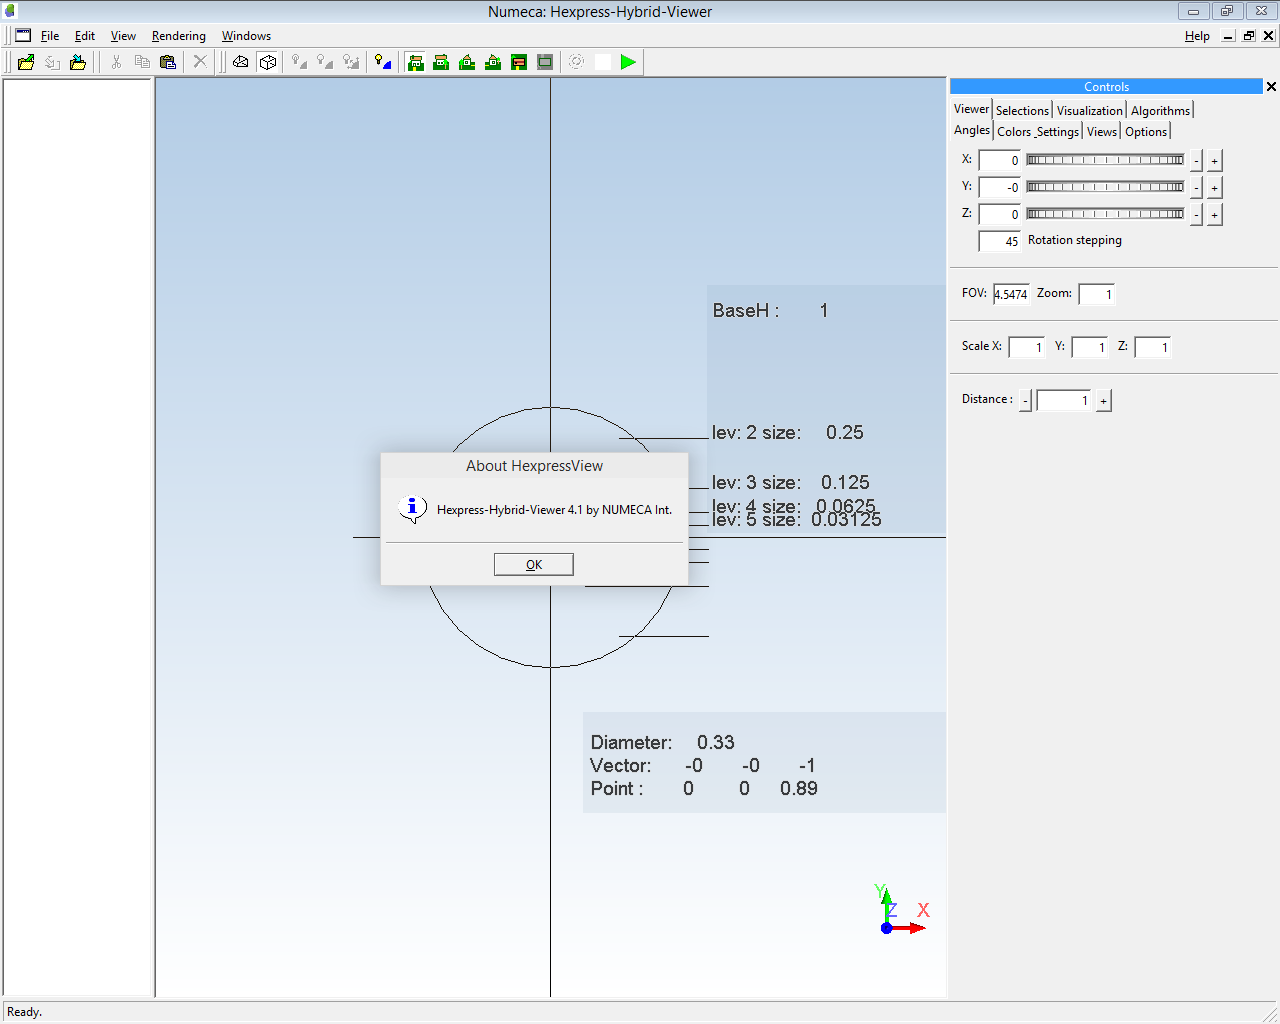Click the Copy toolbar icon
This screenshot has width=1280, height=1024.
pyautogui.click(x=142, y=62)
